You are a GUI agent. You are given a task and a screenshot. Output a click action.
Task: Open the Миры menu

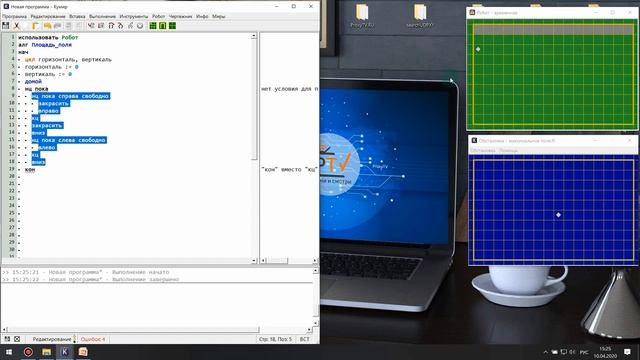pyautogui.click(x=219, y=16)
